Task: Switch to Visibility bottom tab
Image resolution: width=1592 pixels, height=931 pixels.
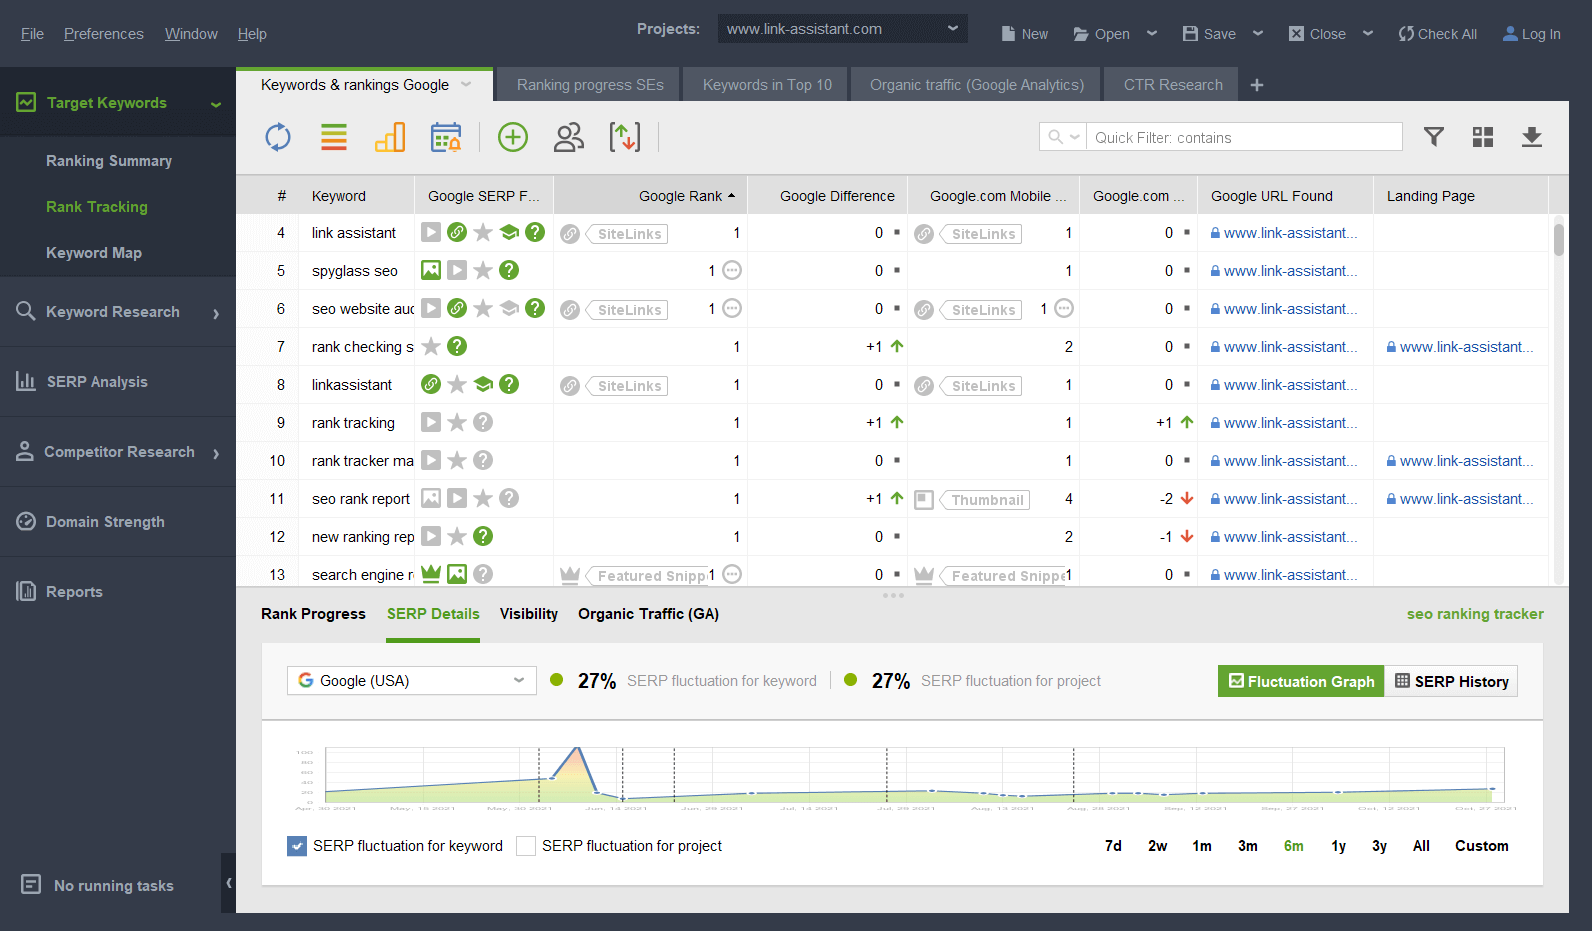Action: coord(529,614)
